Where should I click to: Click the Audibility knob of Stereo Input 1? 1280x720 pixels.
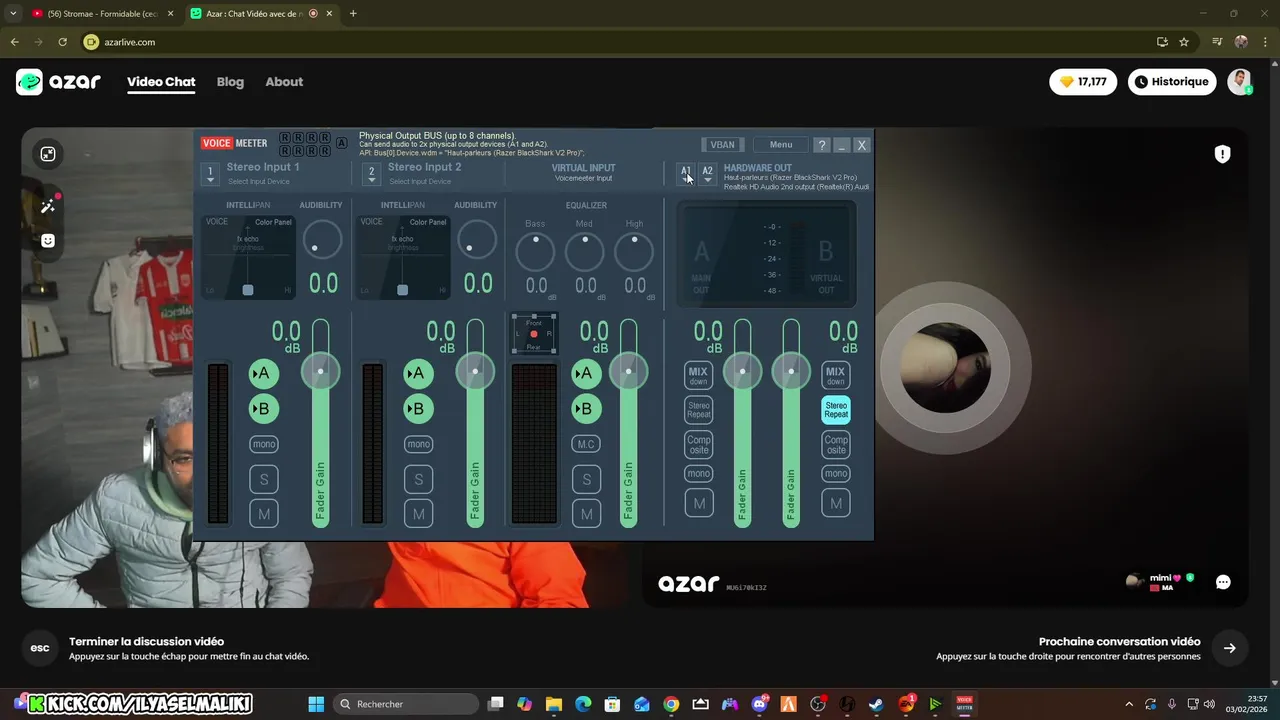pos(321,240)
